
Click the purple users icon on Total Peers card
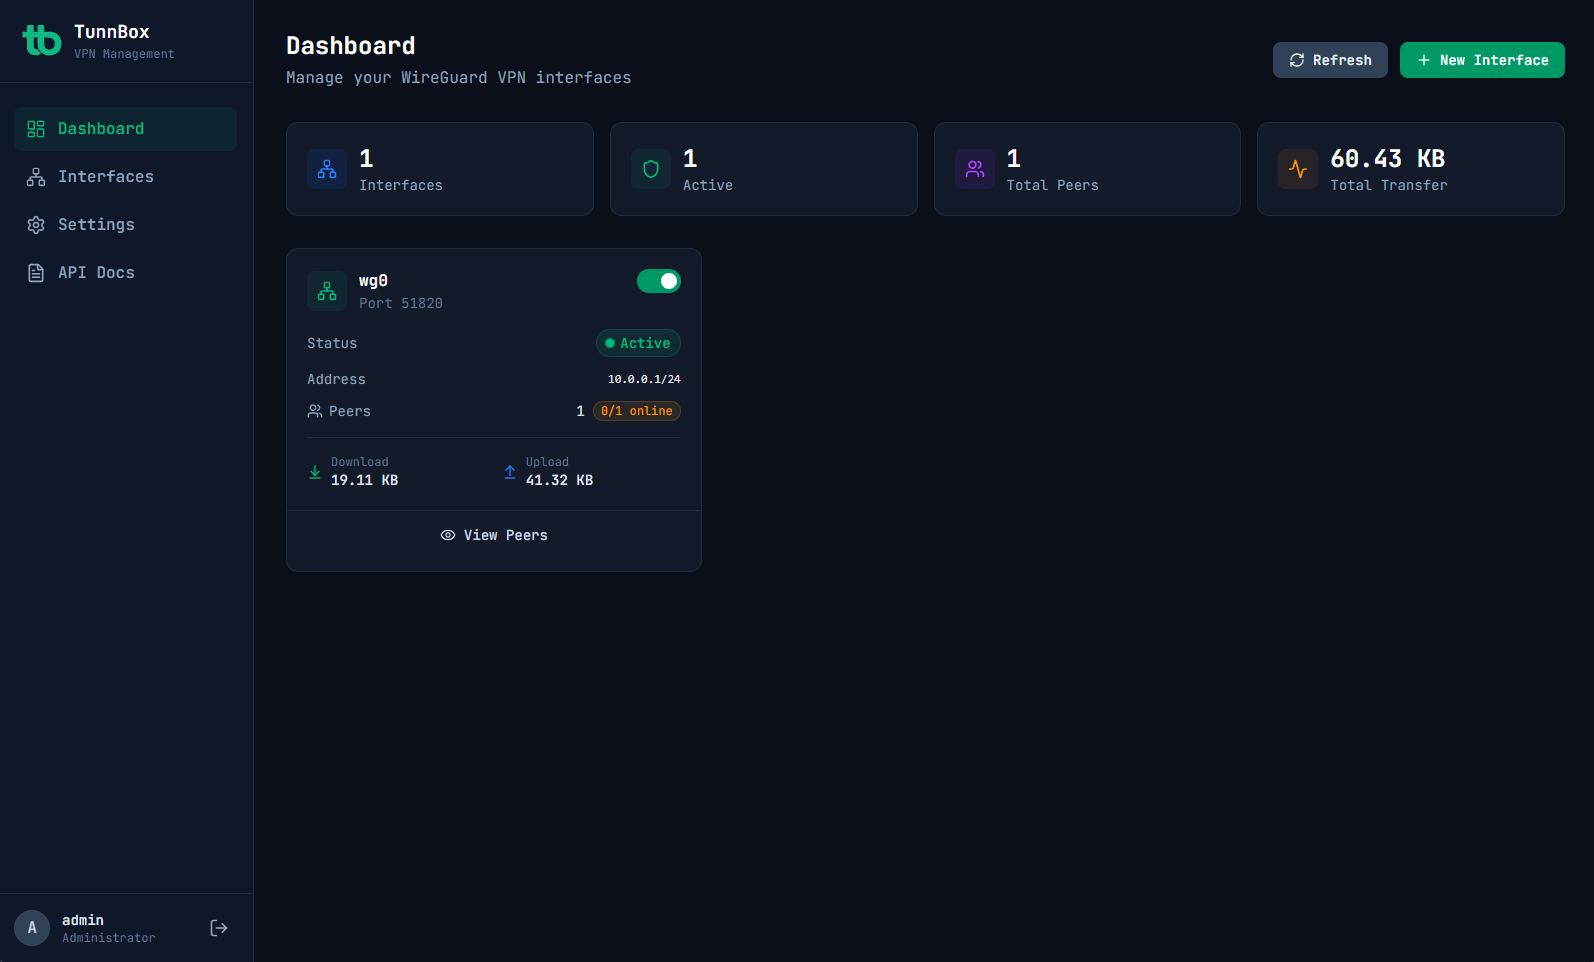975,169
